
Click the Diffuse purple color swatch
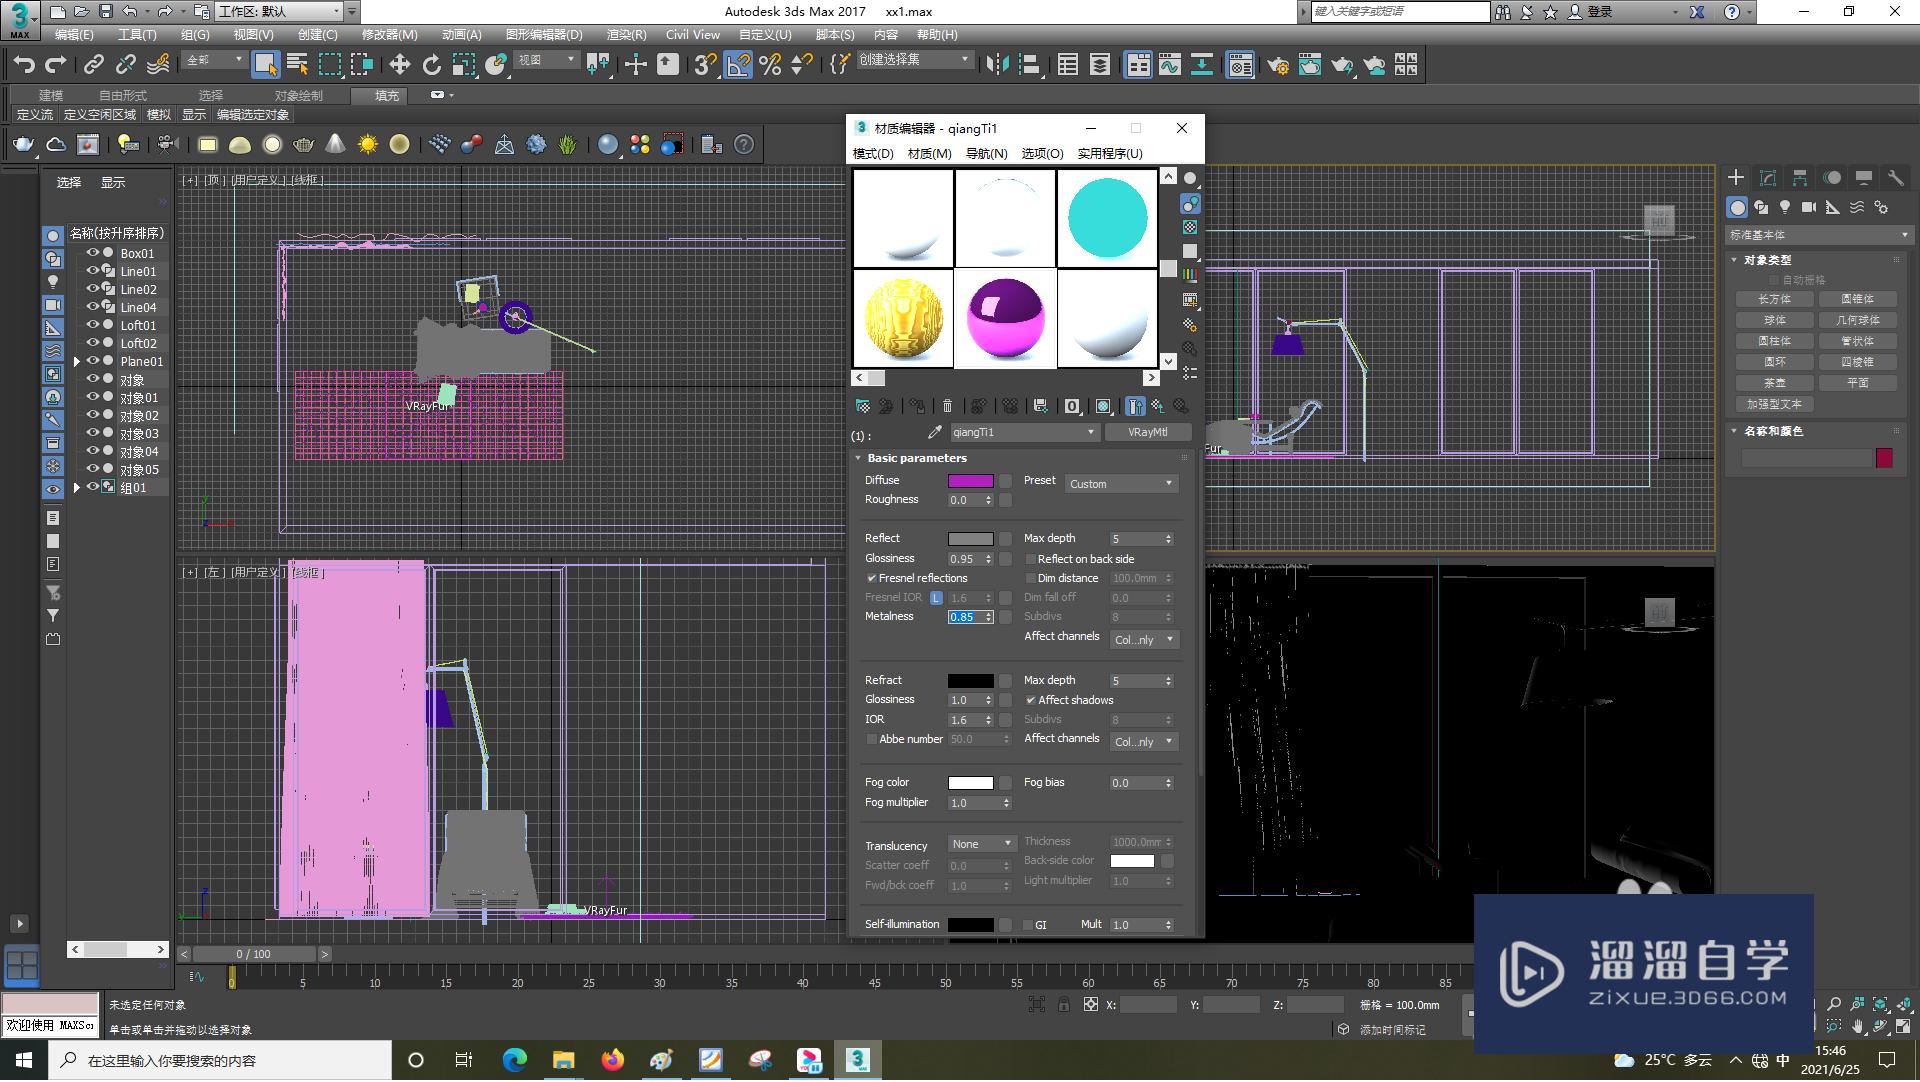pyautogui.click(x=970, y=481)
